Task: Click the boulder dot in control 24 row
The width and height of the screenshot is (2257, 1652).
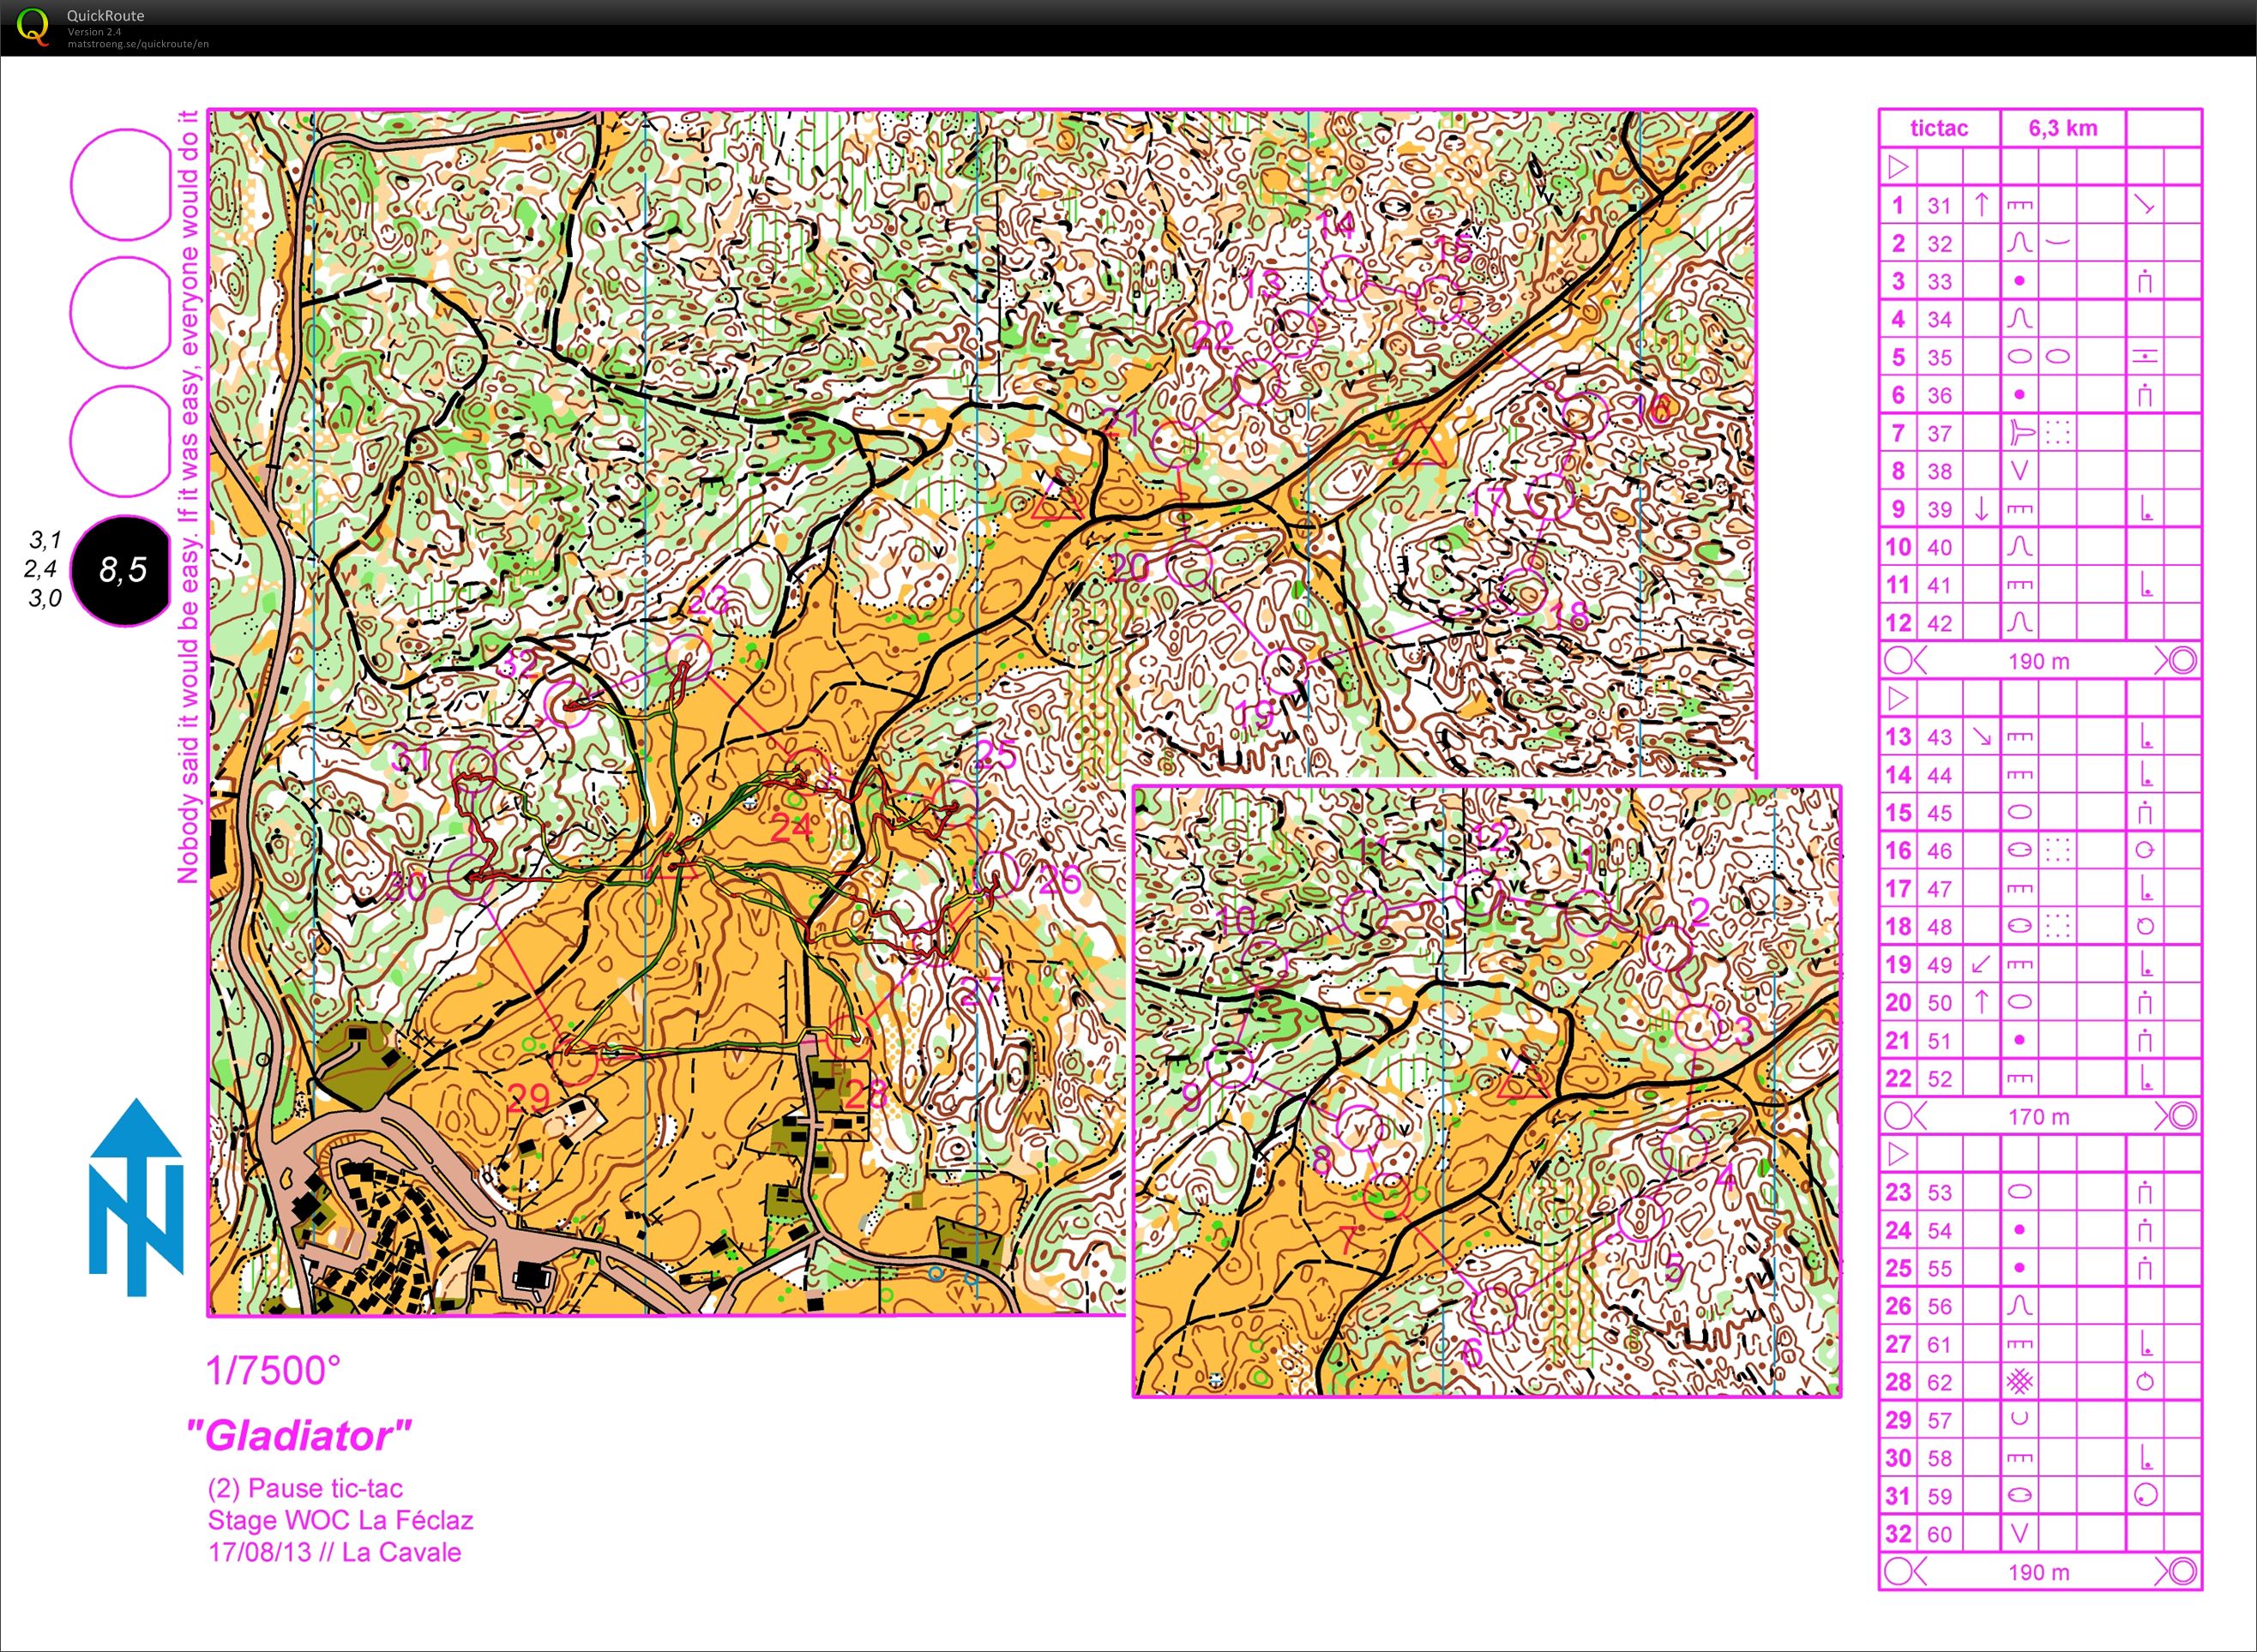Action: coord(2019,1230)
